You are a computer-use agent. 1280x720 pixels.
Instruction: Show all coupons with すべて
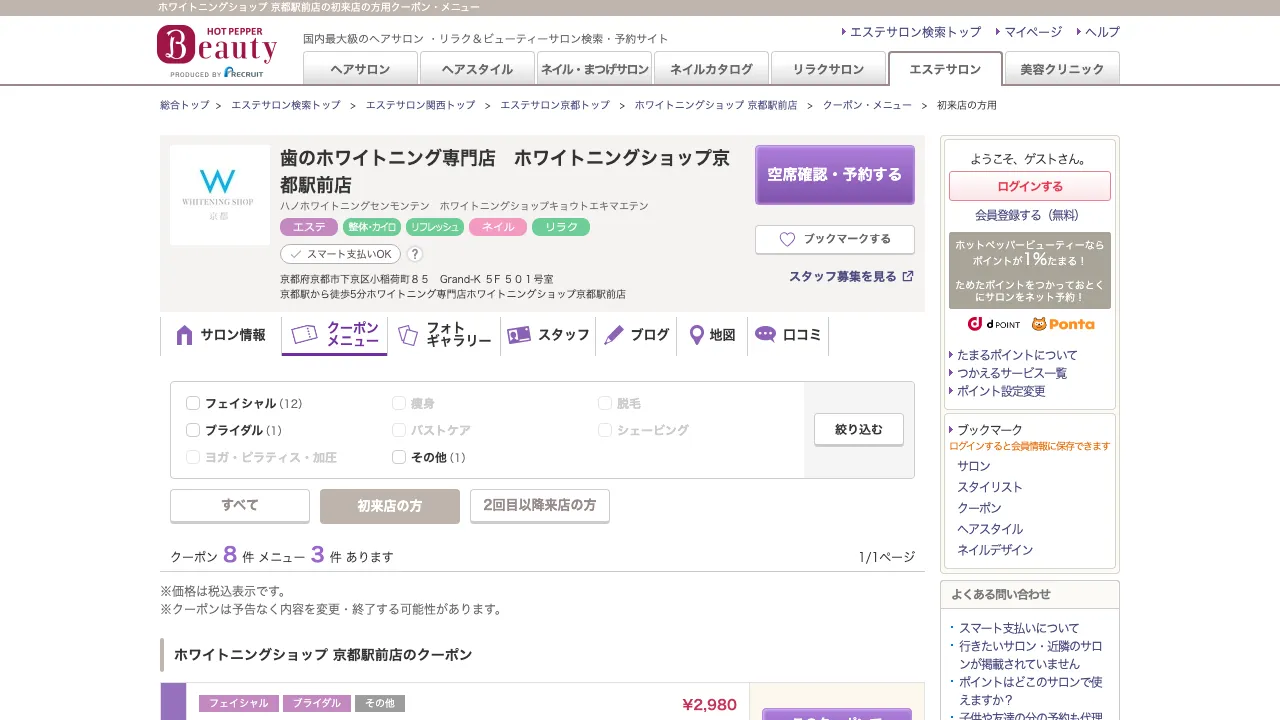240,506
